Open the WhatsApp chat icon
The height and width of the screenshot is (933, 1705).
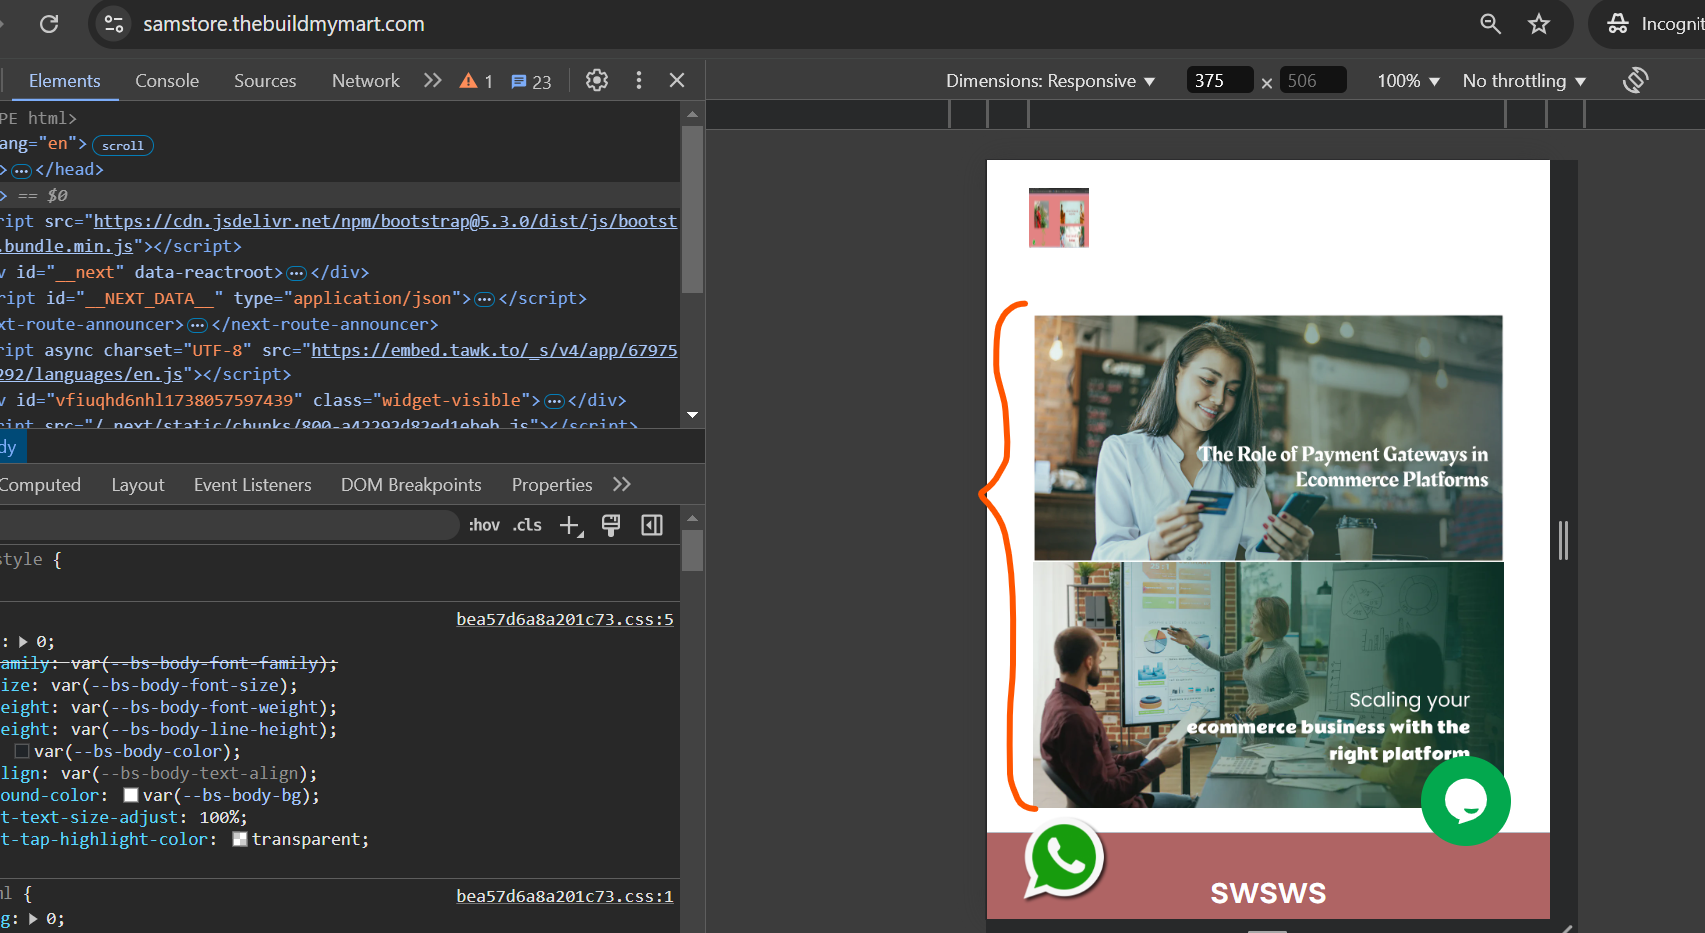click(x=1063, y=859)
